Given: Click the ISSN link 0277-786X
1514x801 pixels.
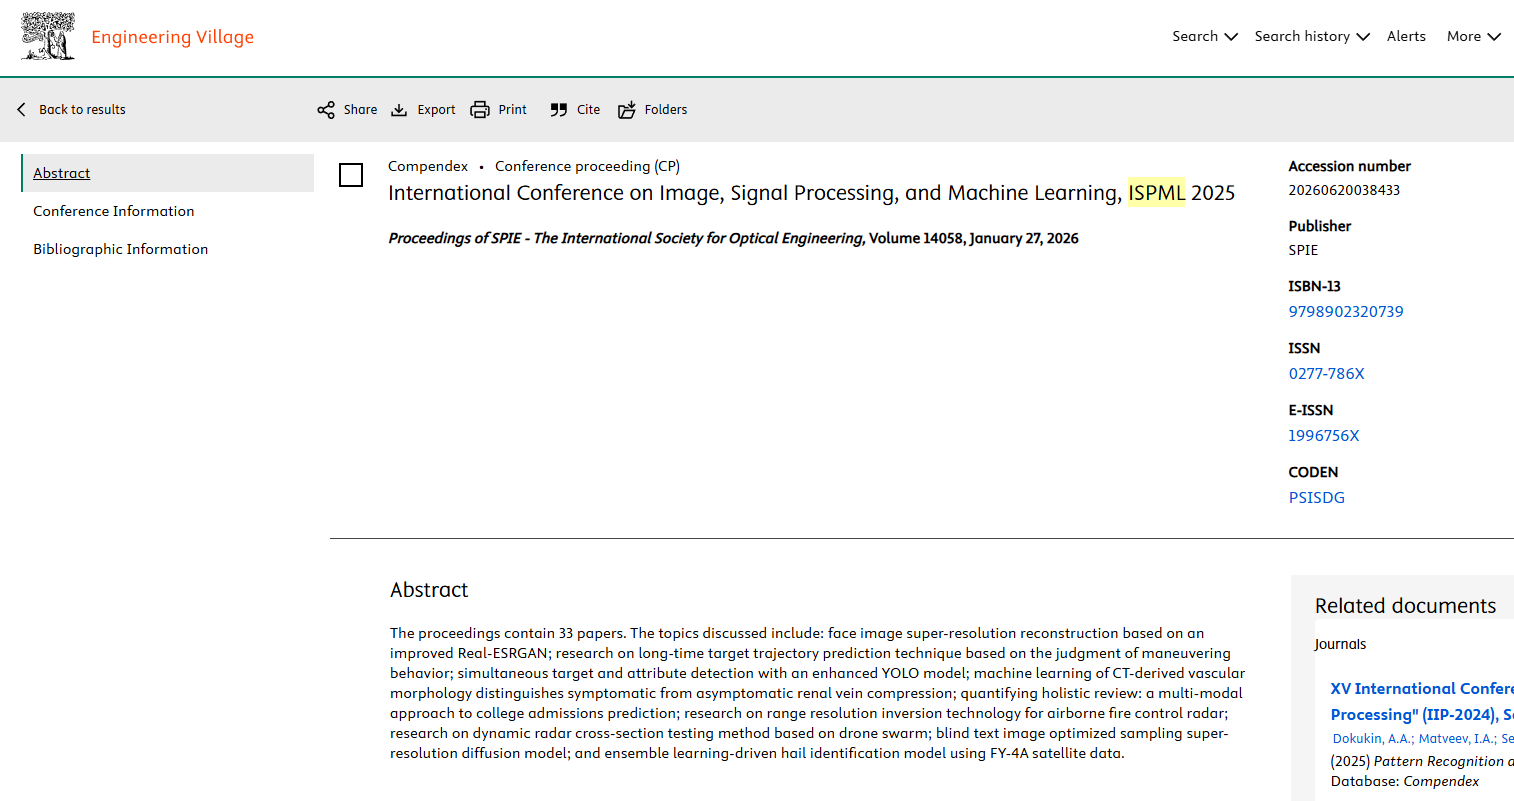Looking at the screenshot, I should pyautogui.click(x=1326, y=374).
